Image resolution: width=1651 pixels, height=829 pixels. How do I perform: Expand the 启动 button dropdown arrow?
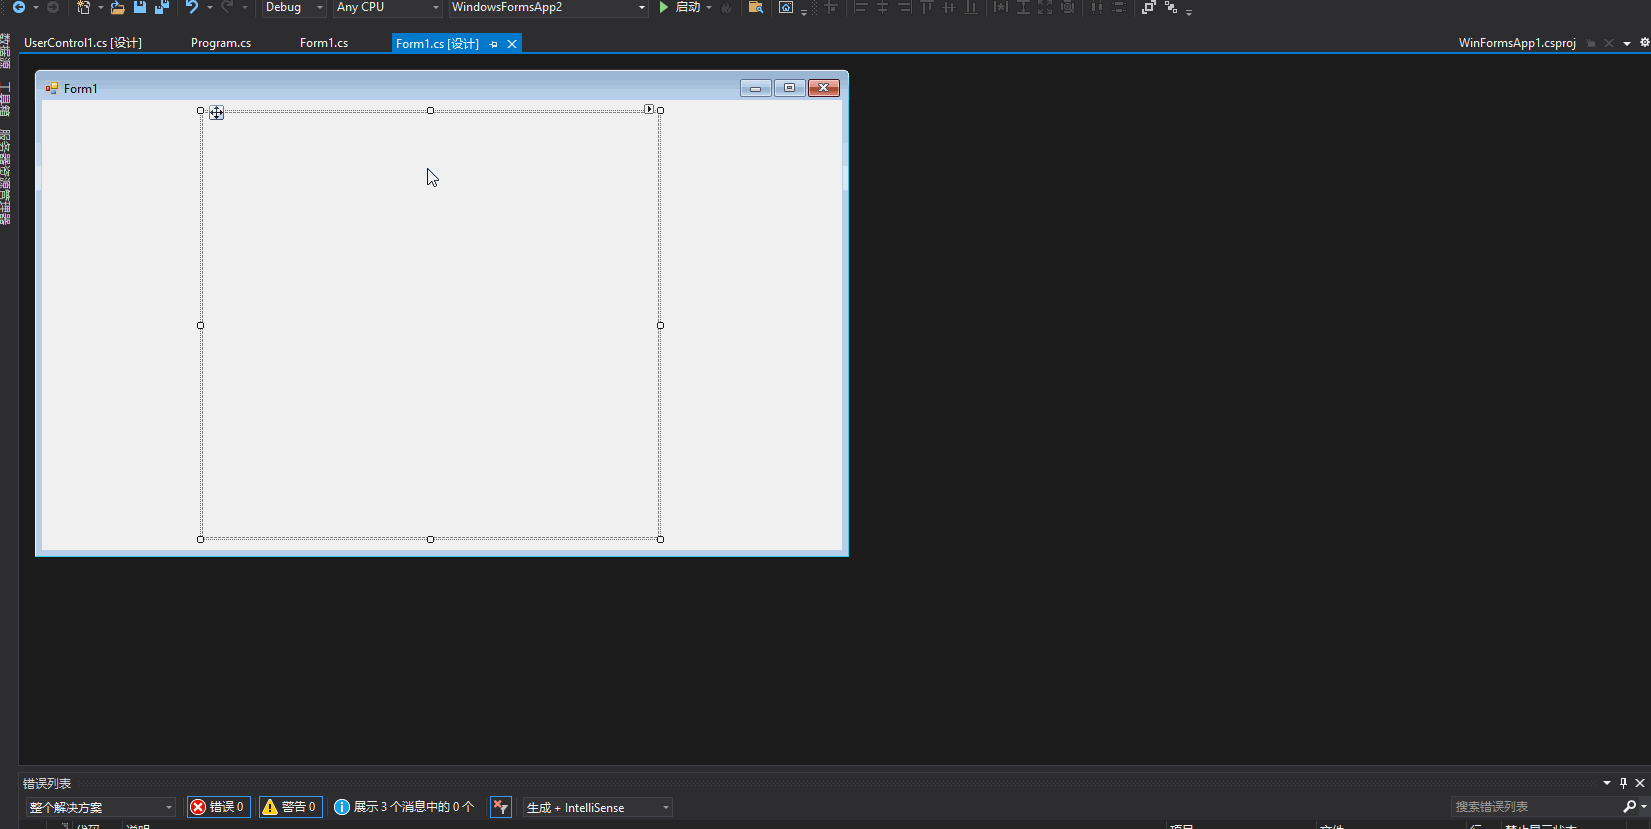click(x=709, y=7)
